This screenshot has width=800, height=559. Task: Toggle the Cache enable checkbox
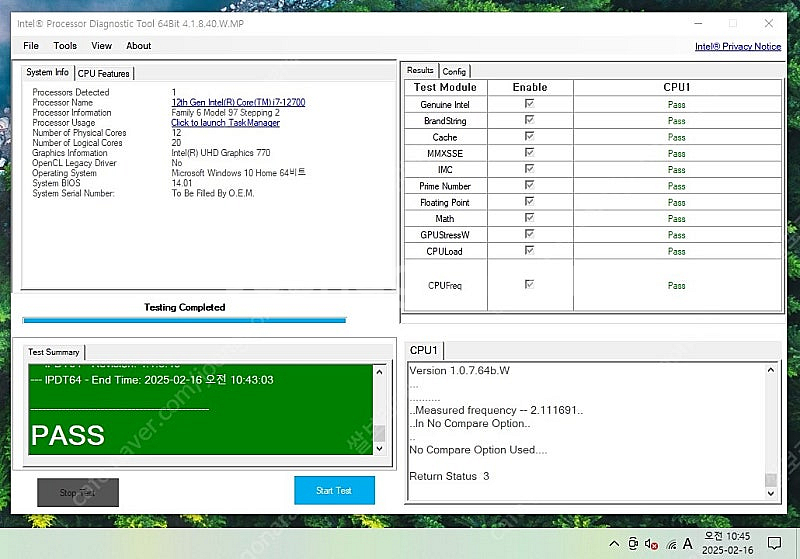coord(530,136)
